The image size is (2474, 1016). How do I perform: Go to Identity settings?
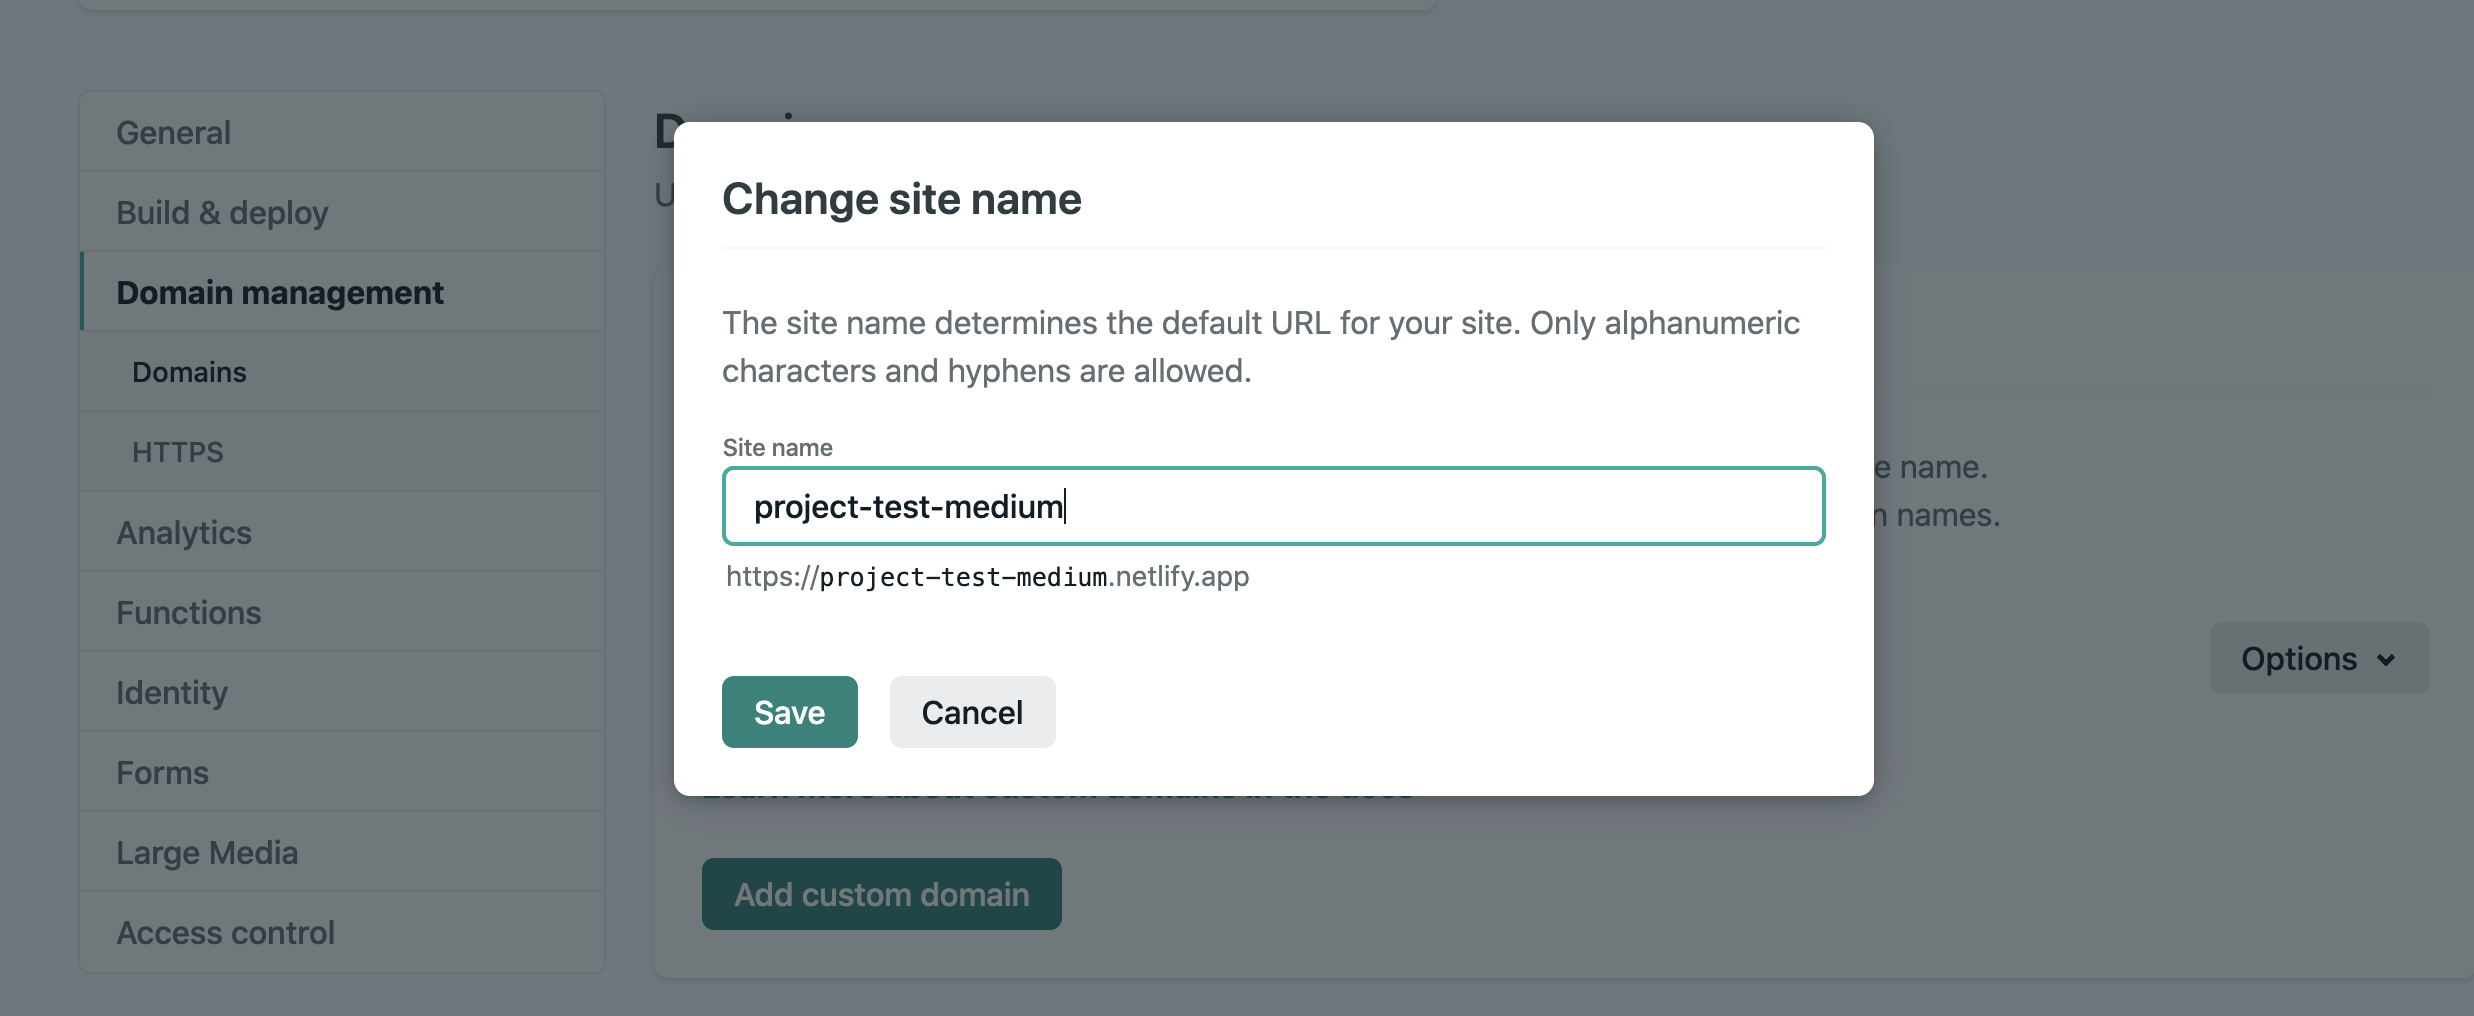pyautogui.click(x=172, y=692)
